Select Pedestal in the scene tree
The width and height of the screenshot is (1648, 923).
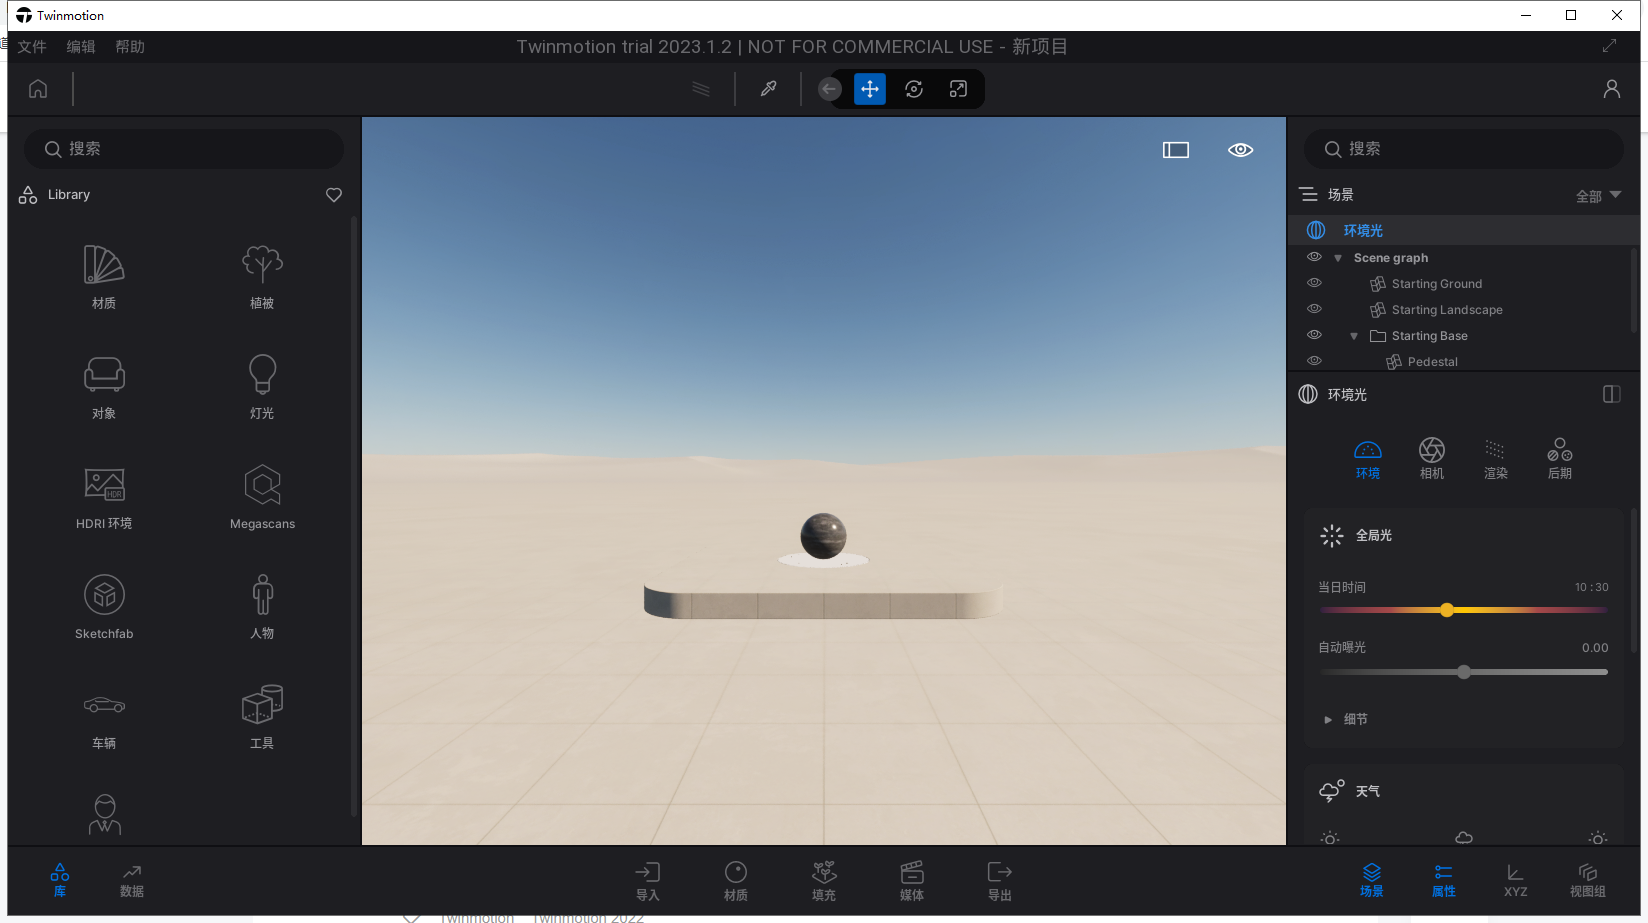[x=1432, y=362]
